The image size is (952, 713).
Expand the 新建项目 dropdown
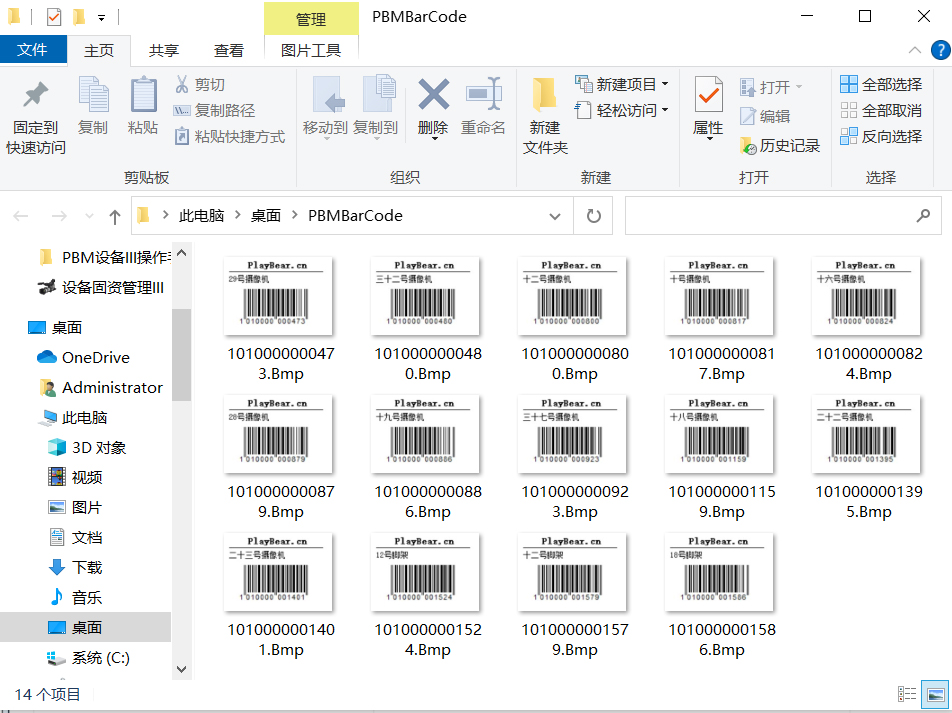(x=665, y=85)
